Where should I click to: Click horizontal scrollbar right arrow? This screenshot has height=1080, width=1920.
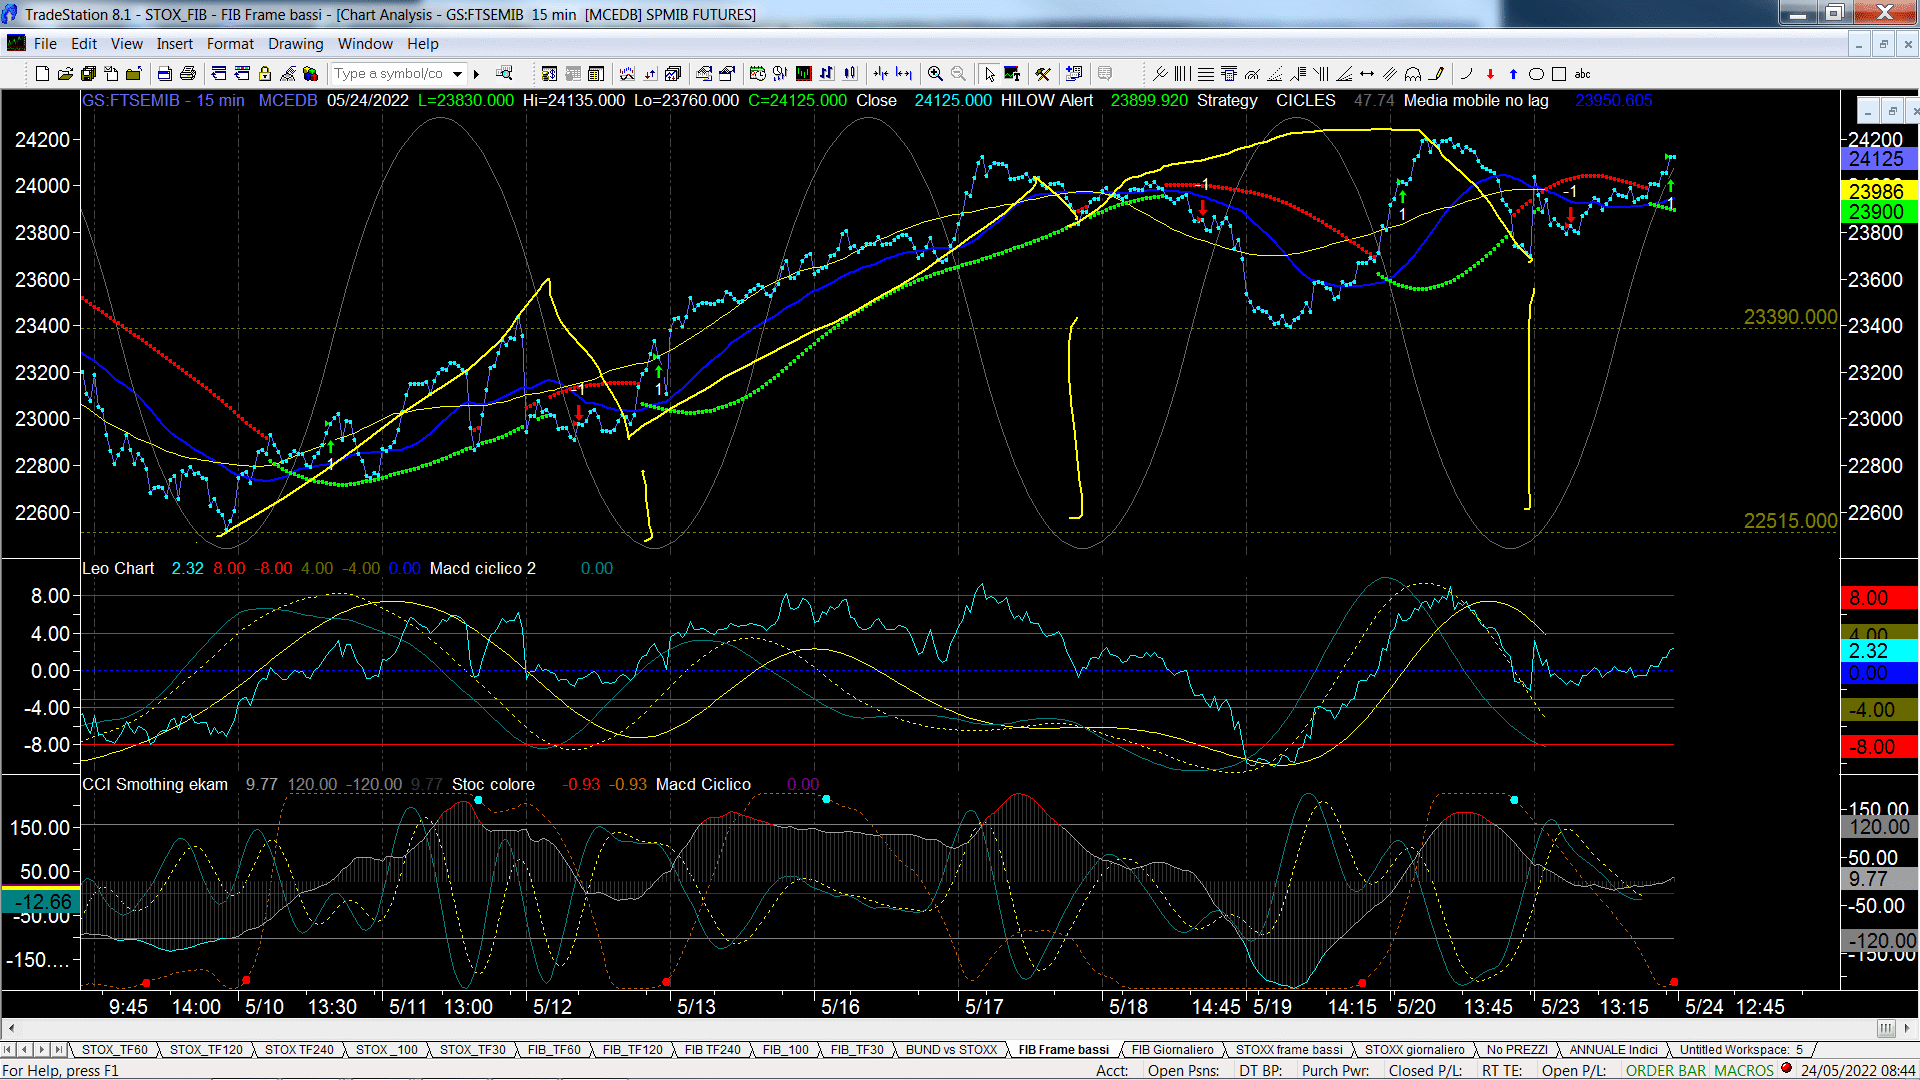coord(1908,1028)
